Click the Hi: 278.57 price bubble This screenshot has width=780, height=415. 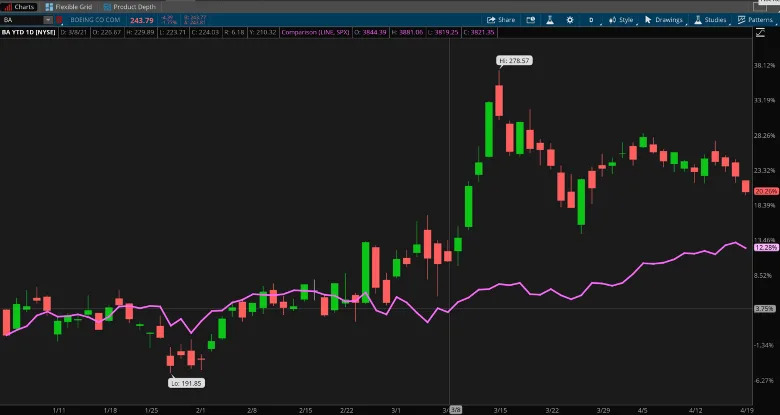(514, 61)
